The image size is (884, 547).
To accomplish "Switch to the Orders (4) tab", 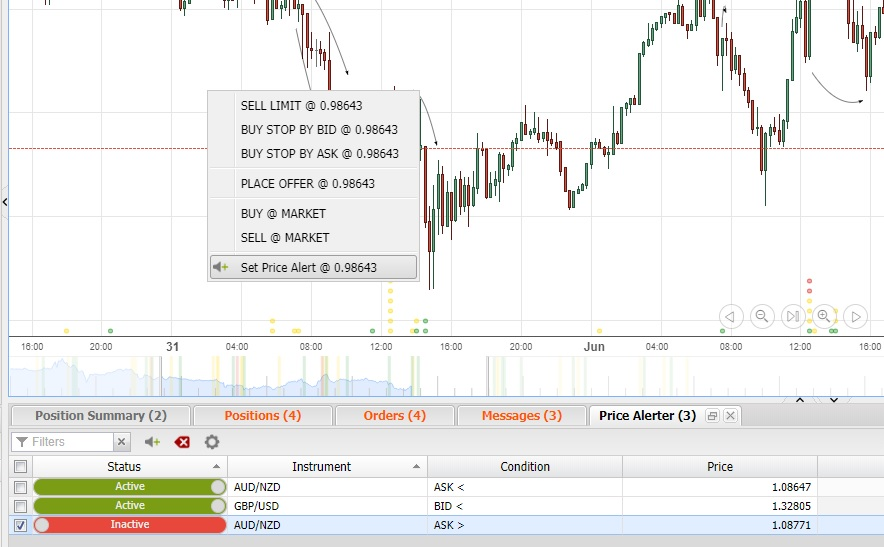I will [x=395, y=416].
